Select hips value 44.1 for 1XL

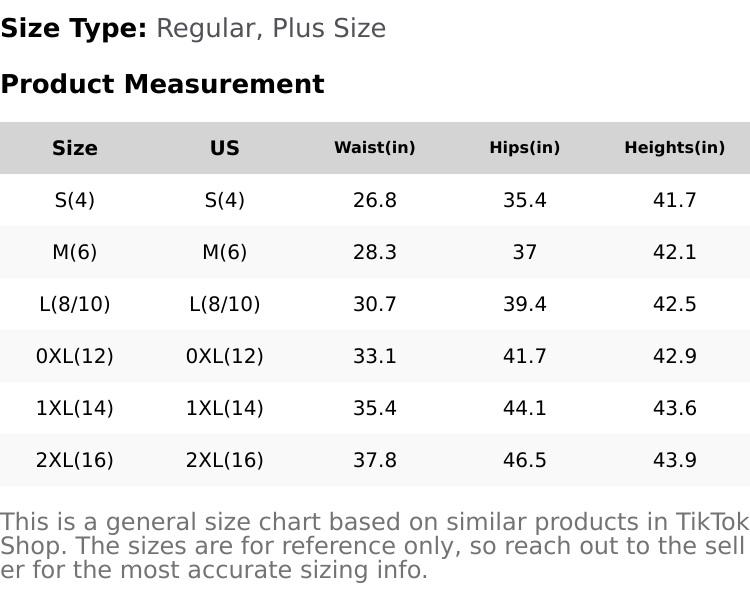(525, 408)
